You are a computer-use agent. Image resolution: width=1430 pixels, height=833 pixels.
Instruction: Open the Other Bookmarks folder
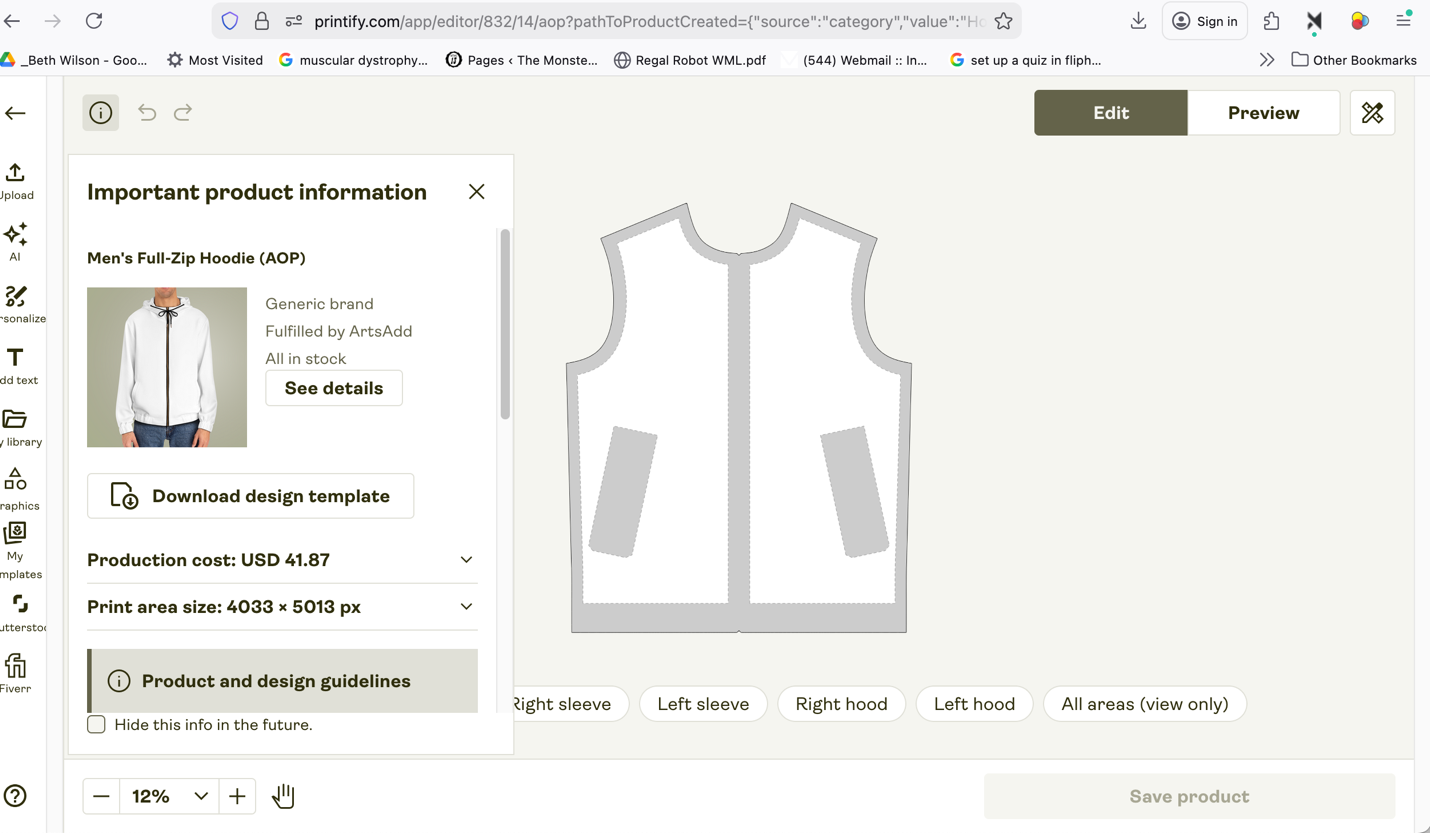pos(1354,60)
